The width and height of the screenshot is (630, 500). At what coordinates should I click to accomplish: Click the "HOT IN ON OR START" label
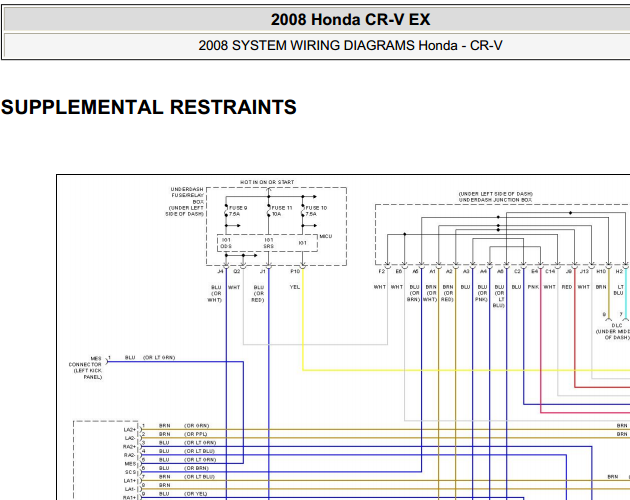[267, 182]
